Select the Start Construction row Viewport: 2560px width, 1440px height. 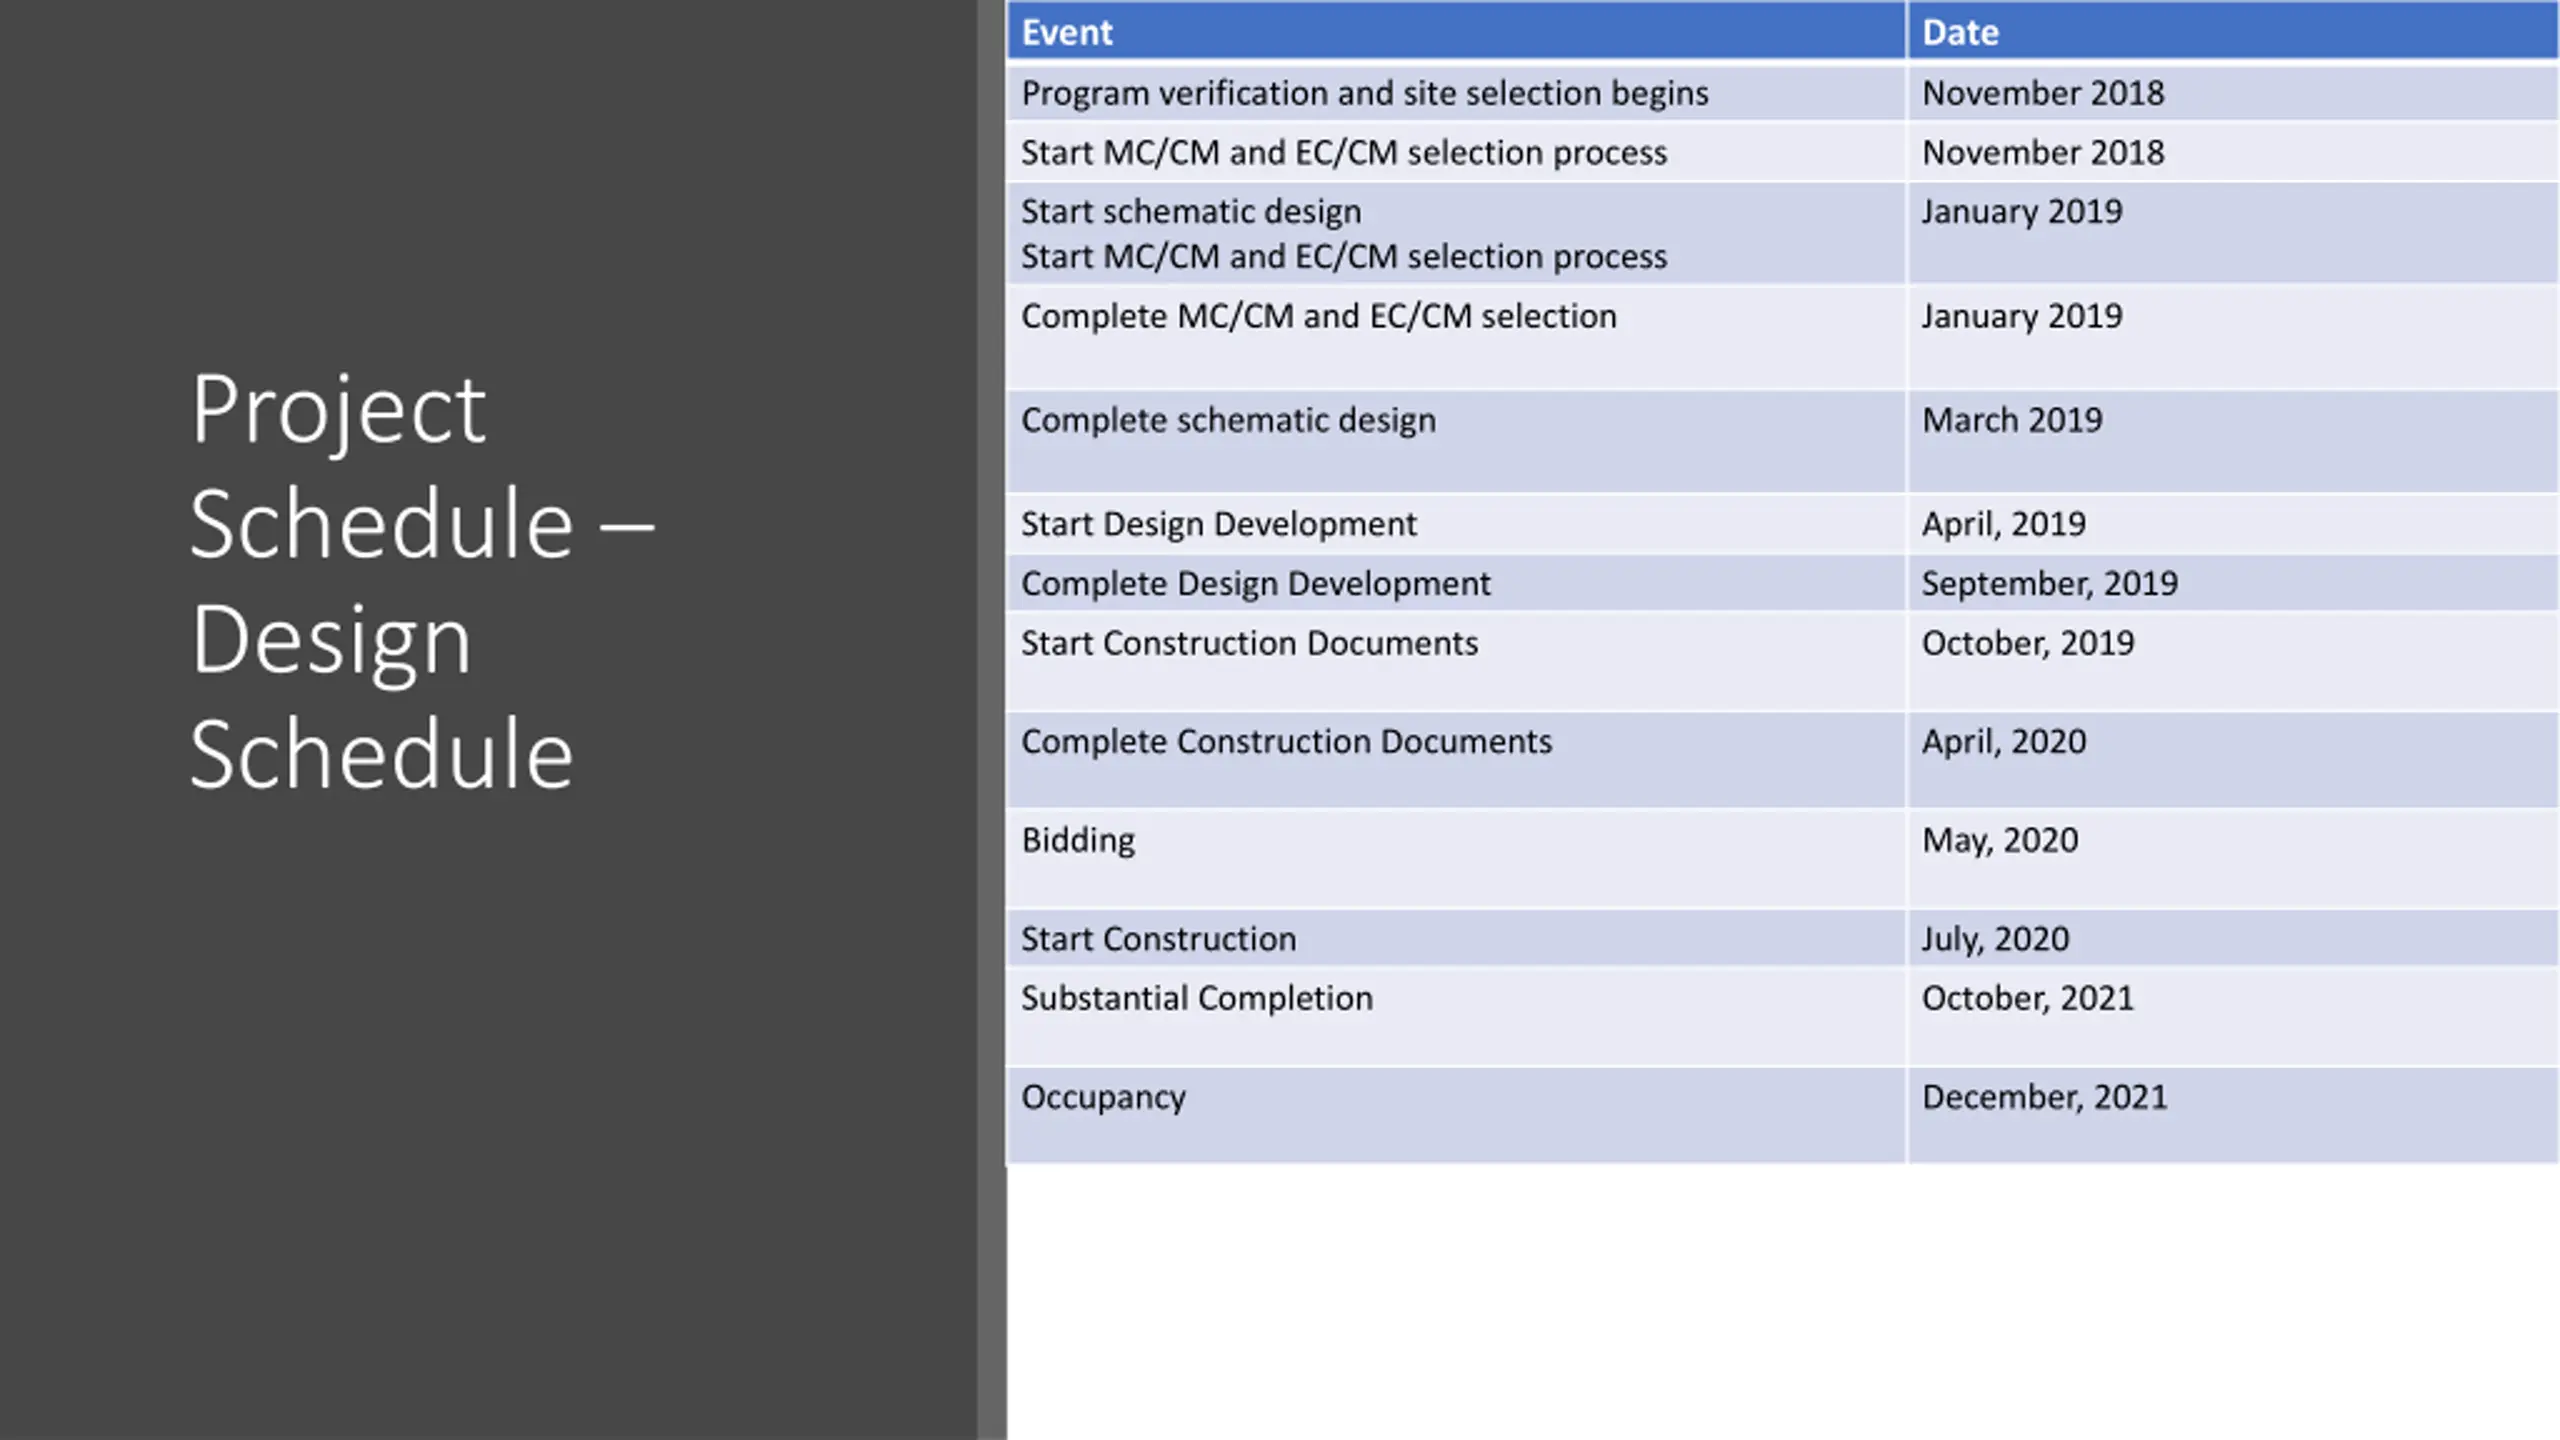click(x=1783, y=939)
